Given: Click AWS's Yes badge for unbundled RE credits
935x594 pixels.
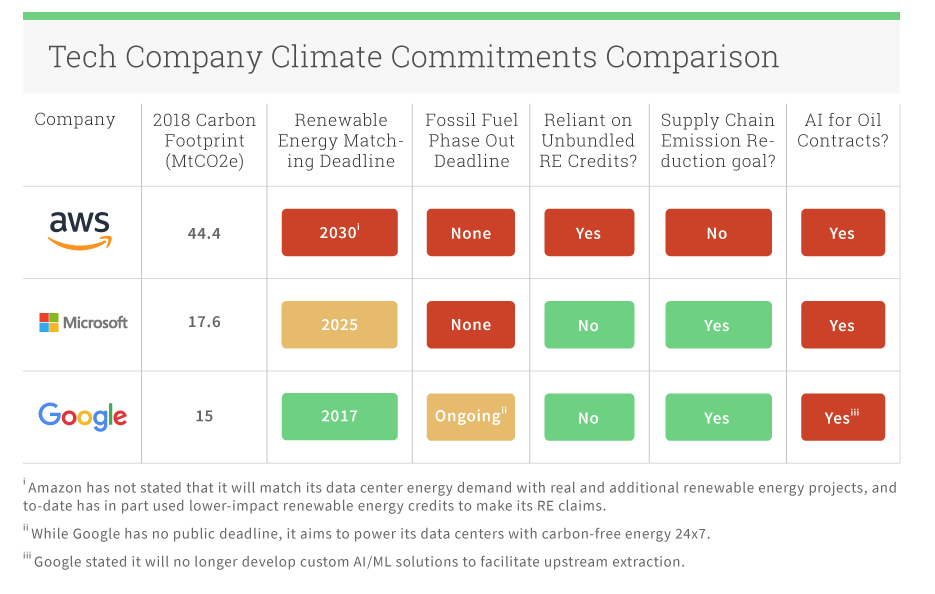Looking at the screenshot, I should point(588,233).
